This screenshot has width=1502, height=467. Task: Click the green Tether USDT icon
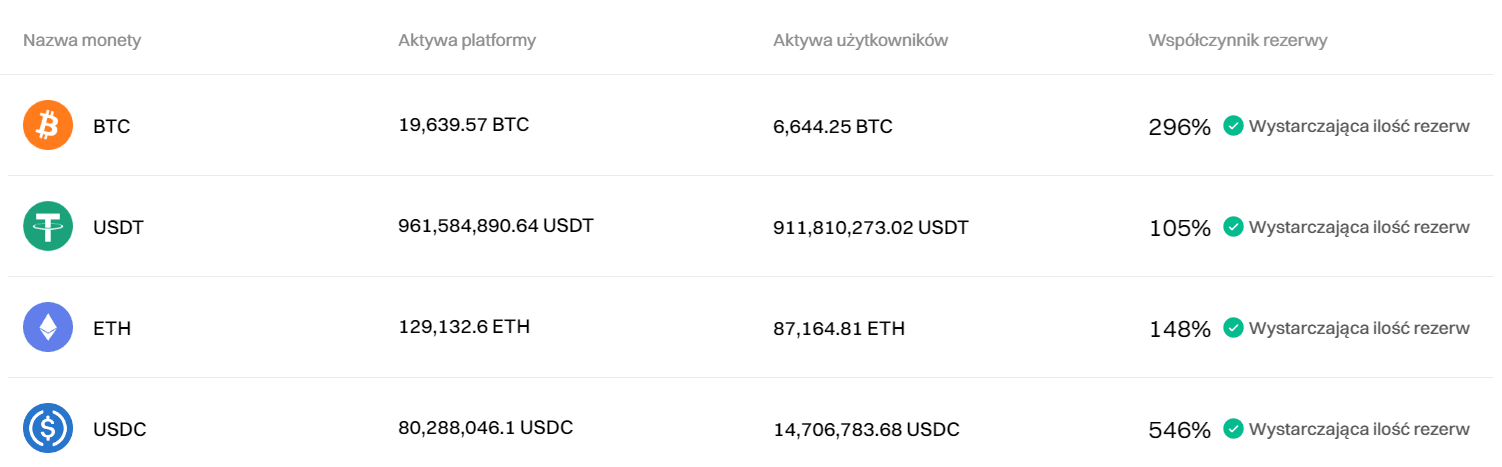(48, 226)
